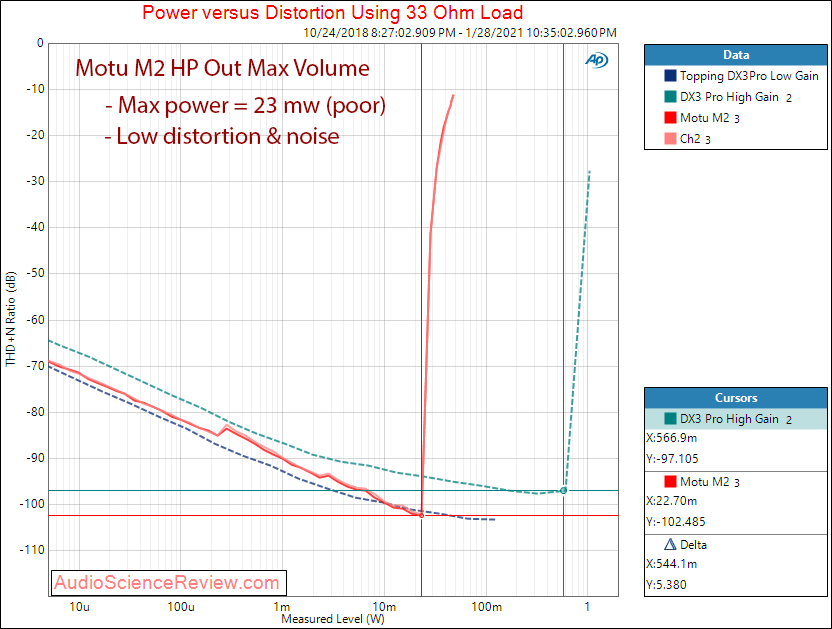This screenshot has width=832, height=629.
Task: Click the Audio Precision AP logo
Action: [596, 61]
